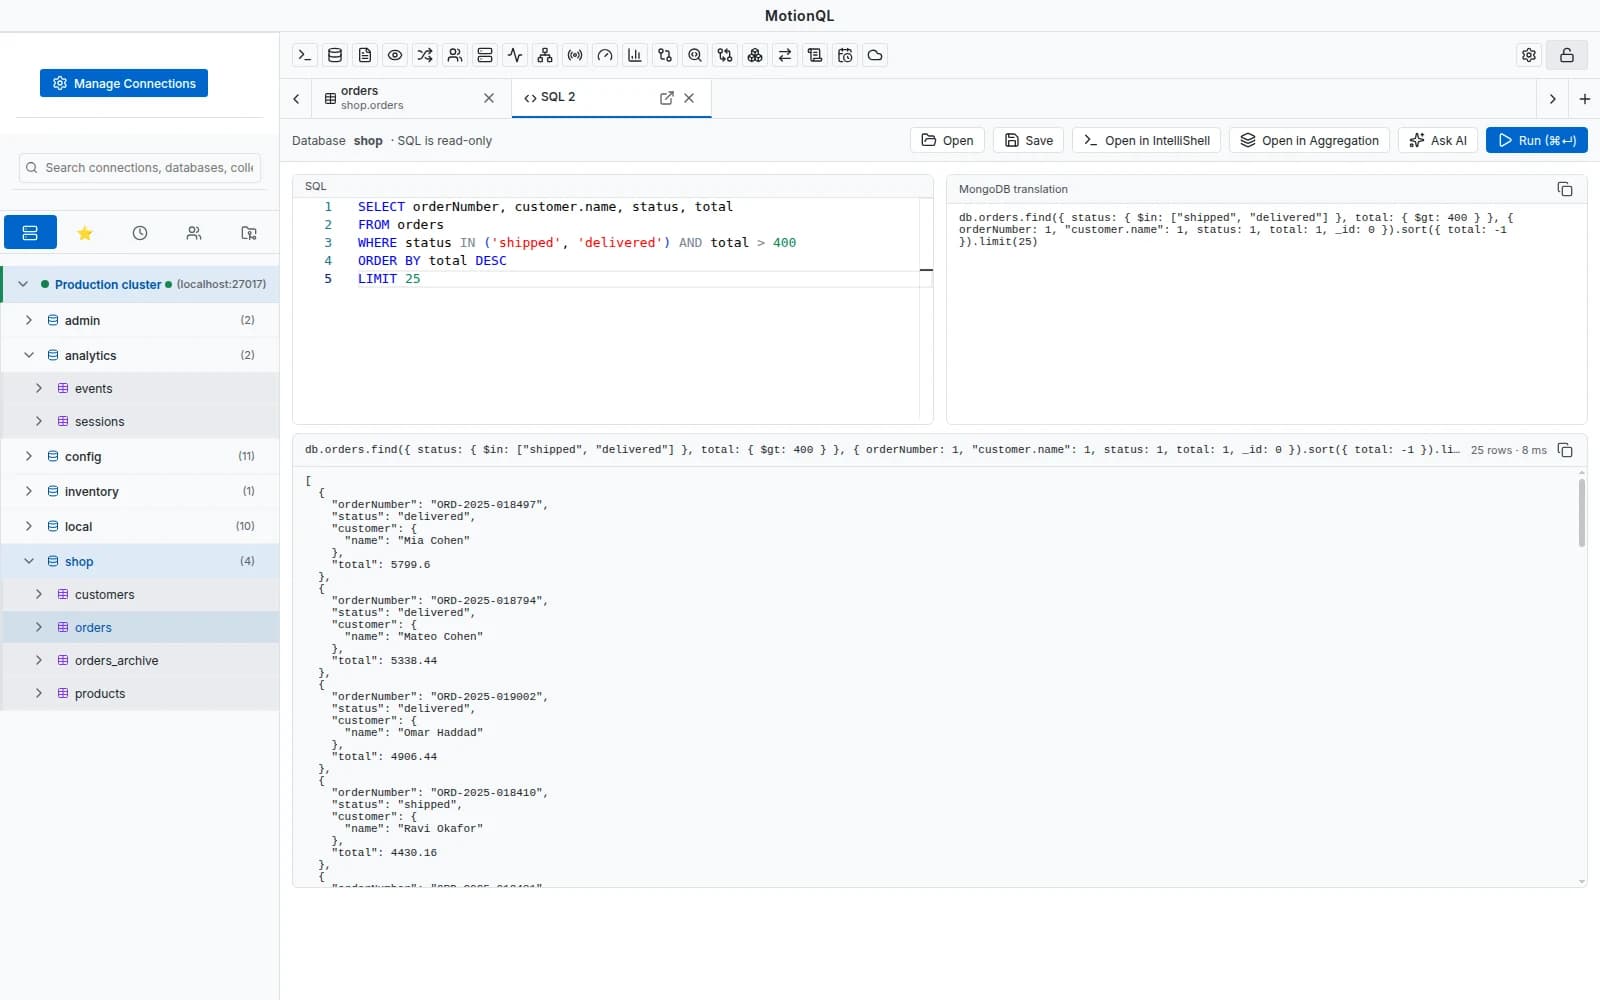Expand the local database
This screenshot has width=1600, height=1000.
[29, 526]
